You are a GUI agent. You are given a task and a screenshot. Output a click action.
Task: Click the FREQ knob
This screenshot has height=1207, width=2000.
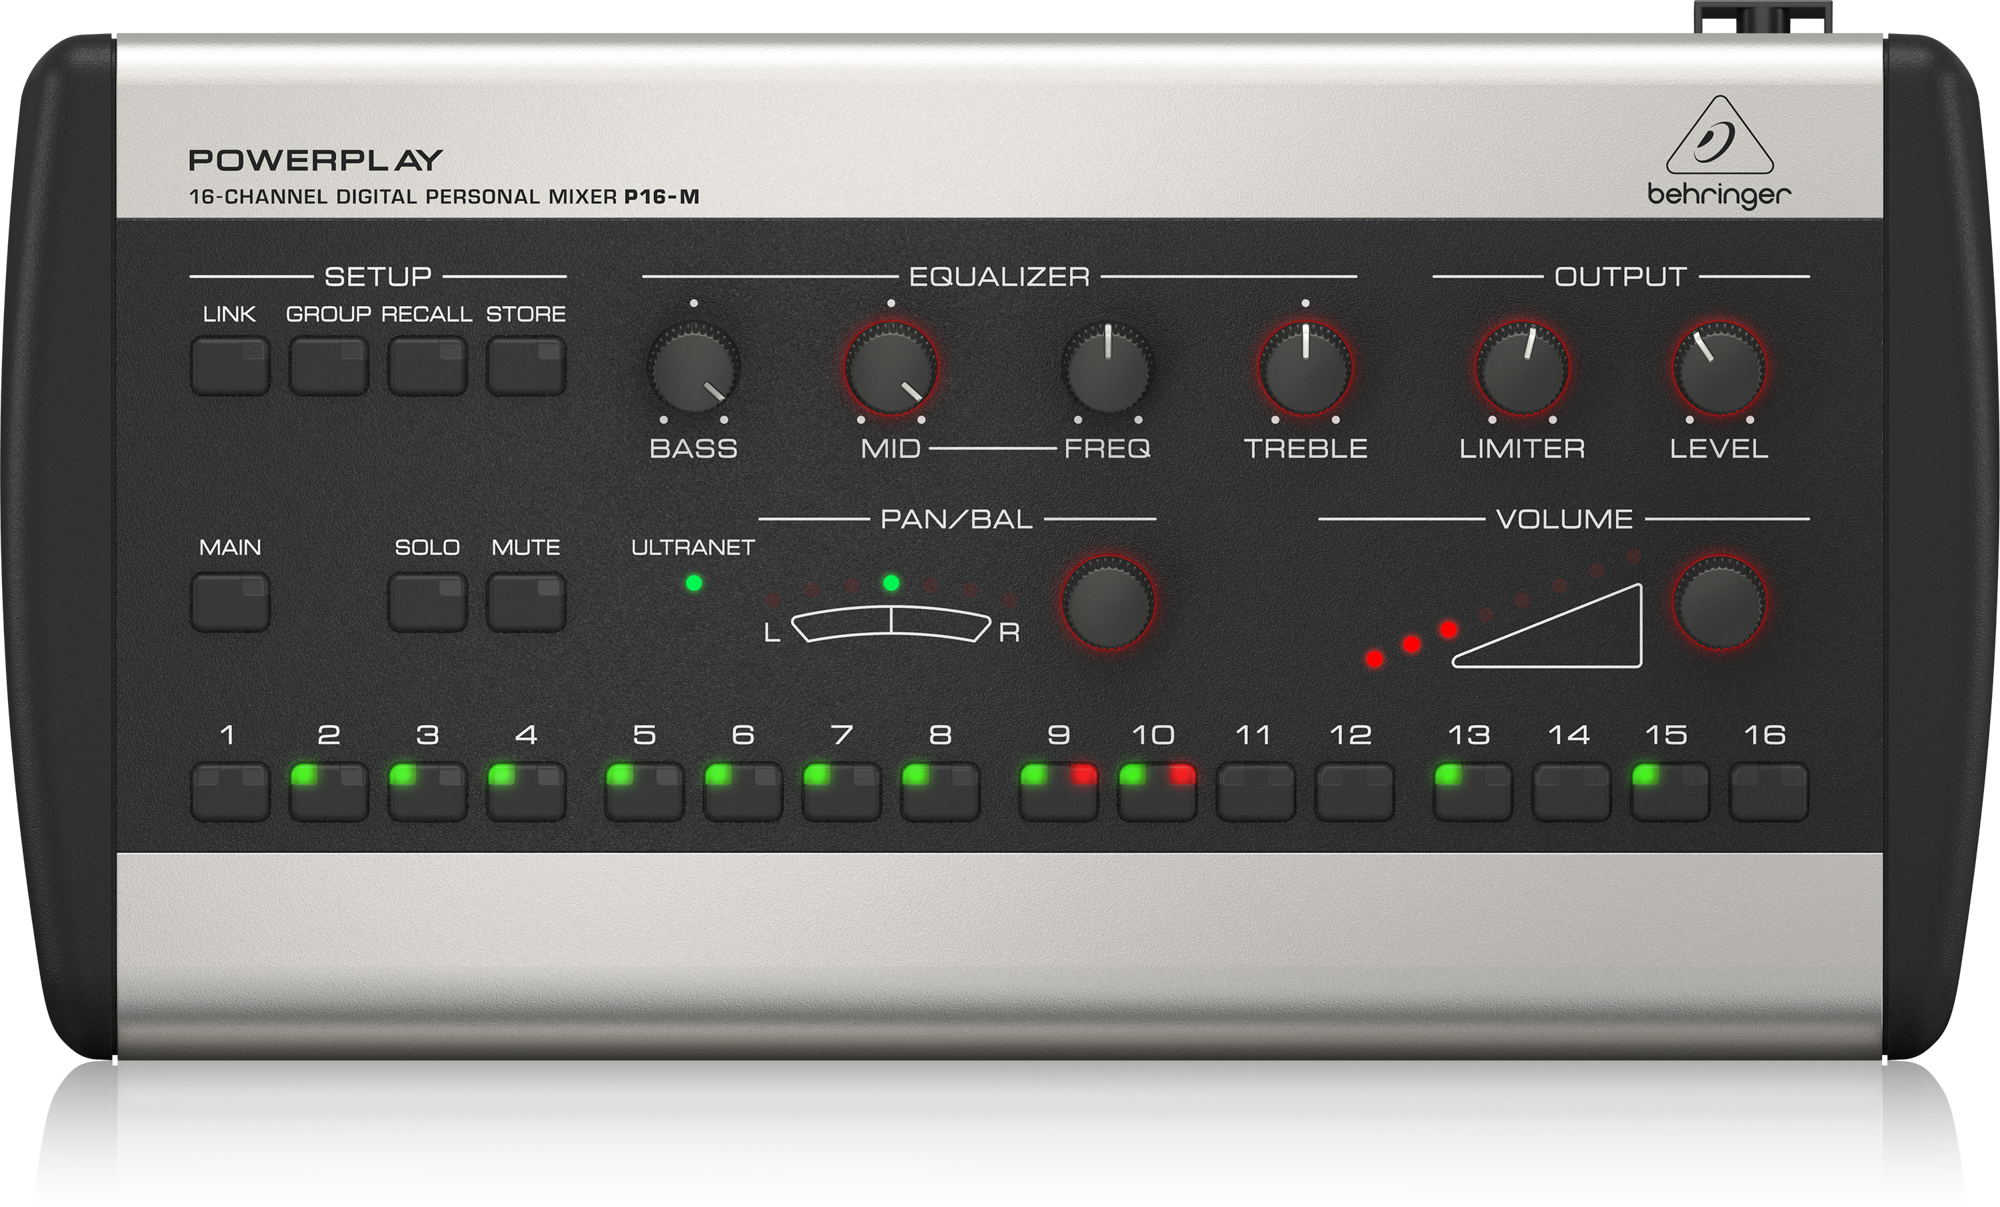(x=1107, y=369)
